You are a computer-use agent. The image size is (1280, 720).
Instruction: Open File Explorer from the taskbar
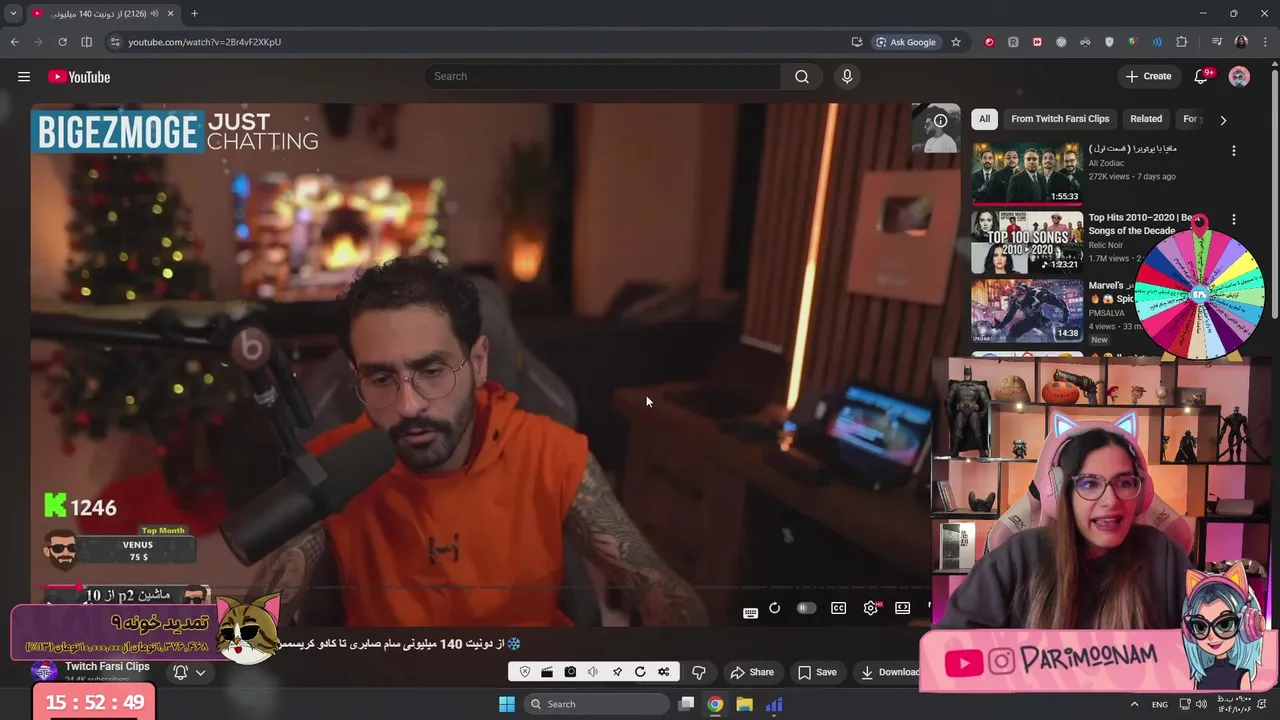744,704
